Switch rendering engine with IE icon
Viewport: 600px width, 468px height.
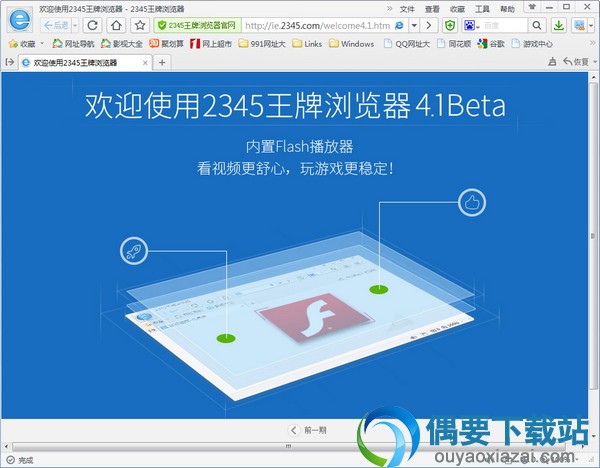click(399, 26)
